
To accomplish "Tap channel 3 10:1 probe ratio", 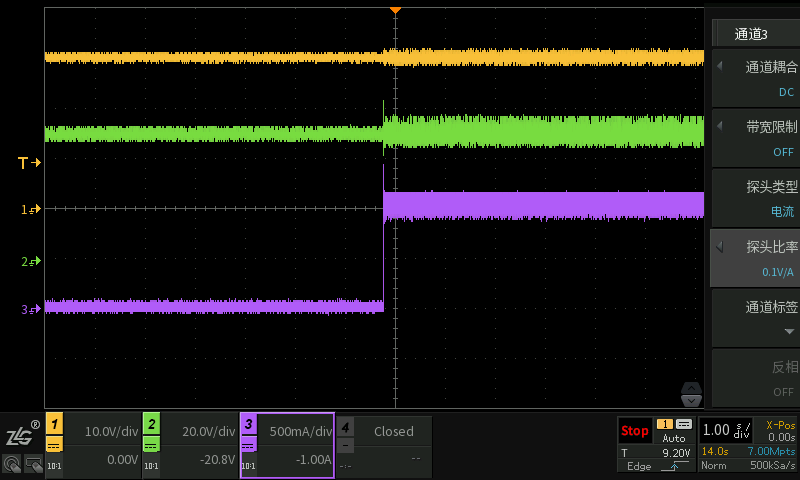I will (x=248, y=466).
